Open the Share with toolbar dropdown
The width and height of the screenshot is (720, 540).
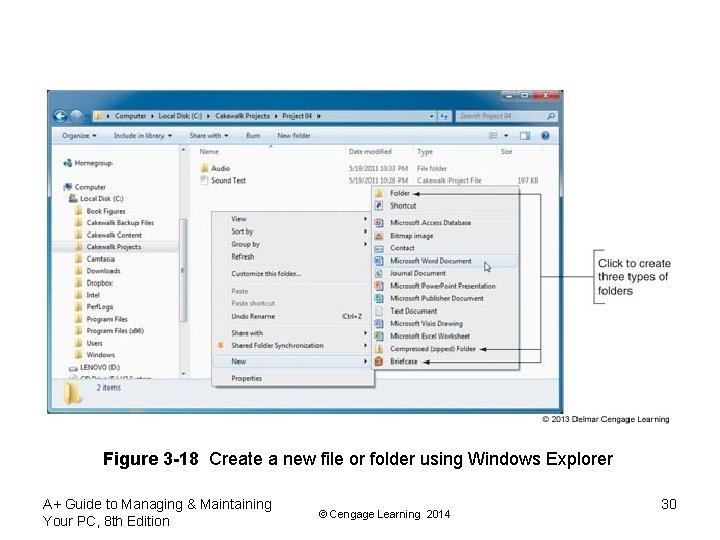[x=208, y=135]
